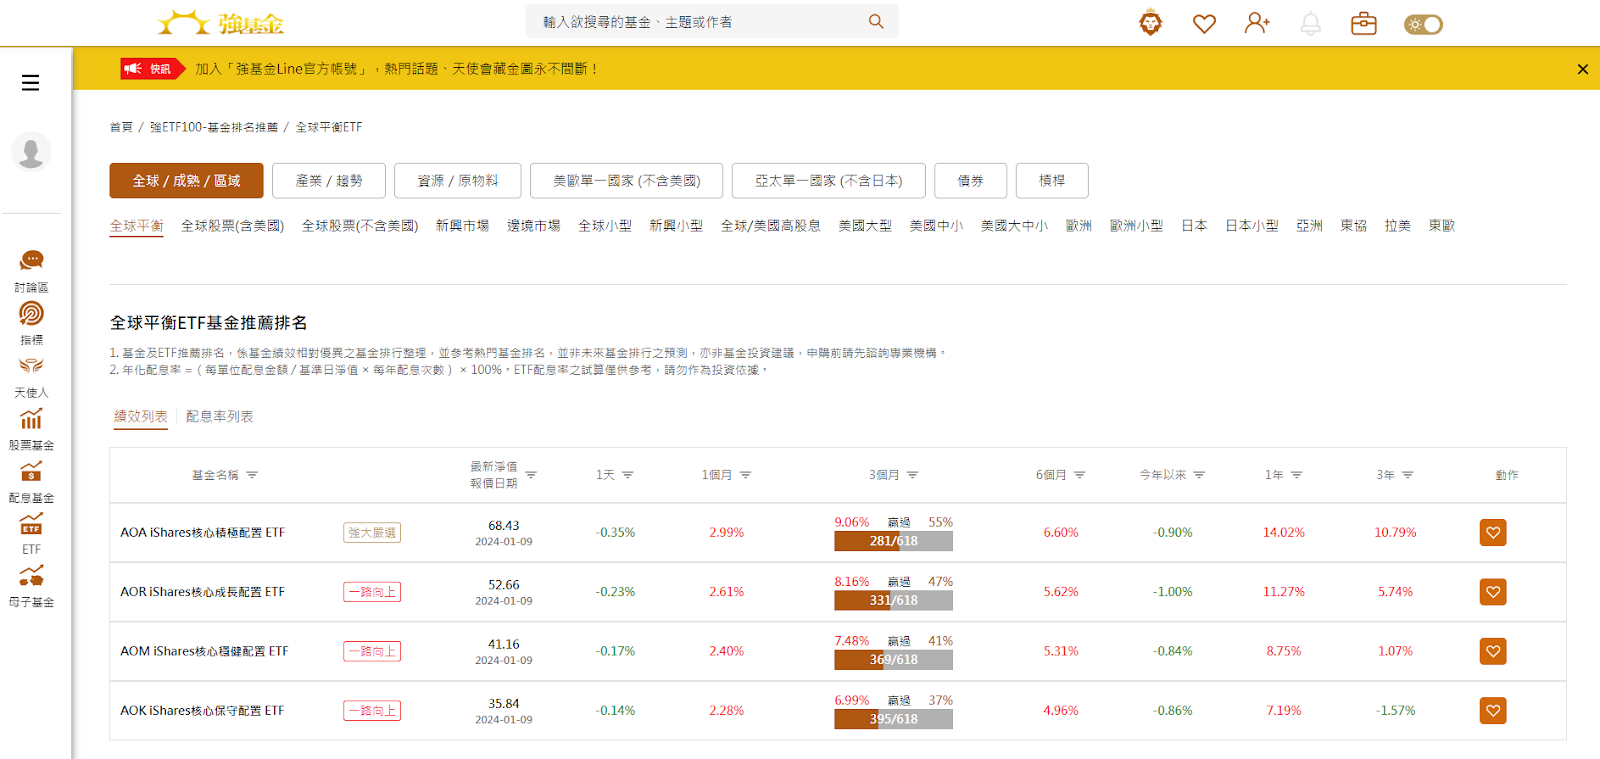Click the search magnifier icon
1600x759 pixels.
pos(876,21)
